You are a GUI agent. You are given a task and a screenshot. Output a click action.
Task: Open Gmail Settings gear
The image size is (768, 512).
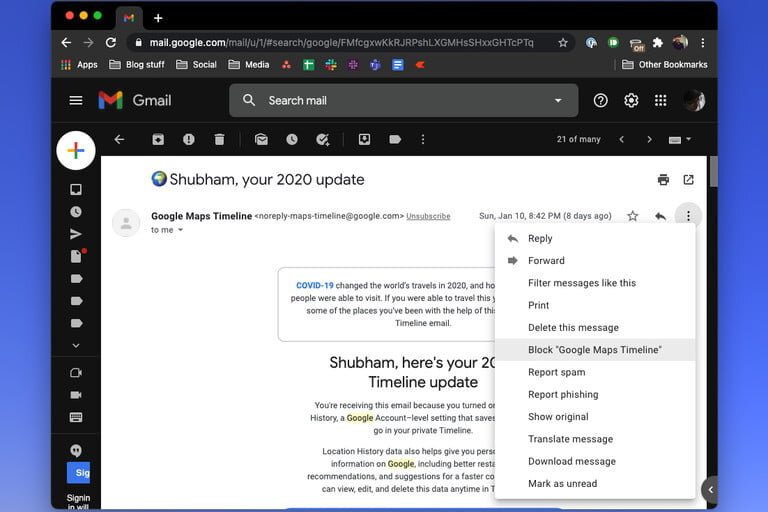[631, 100]
